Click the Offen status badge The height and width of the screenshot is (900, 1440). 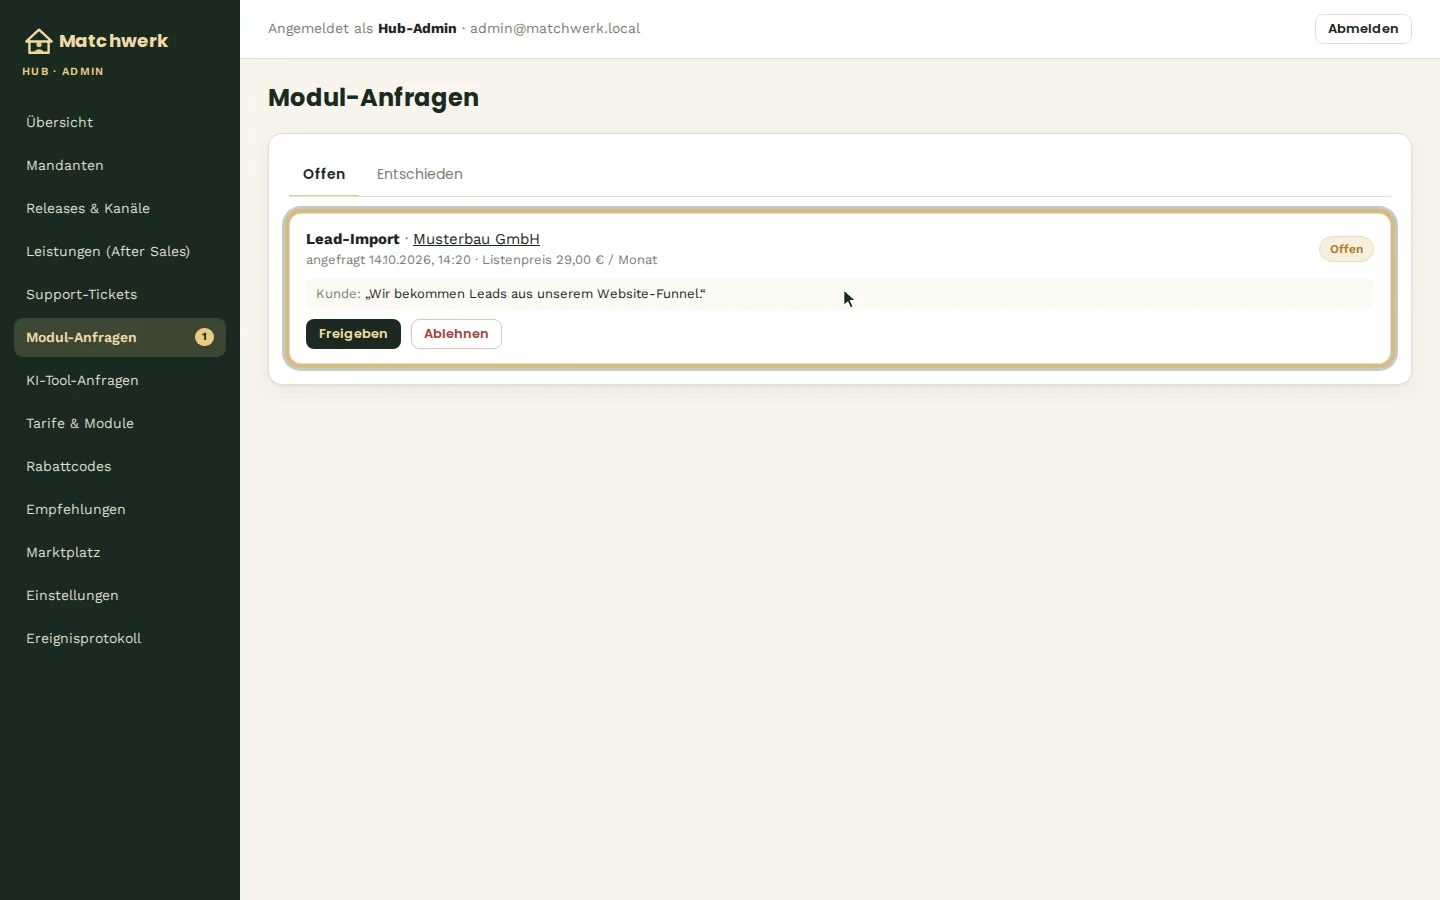[1346, 249]
